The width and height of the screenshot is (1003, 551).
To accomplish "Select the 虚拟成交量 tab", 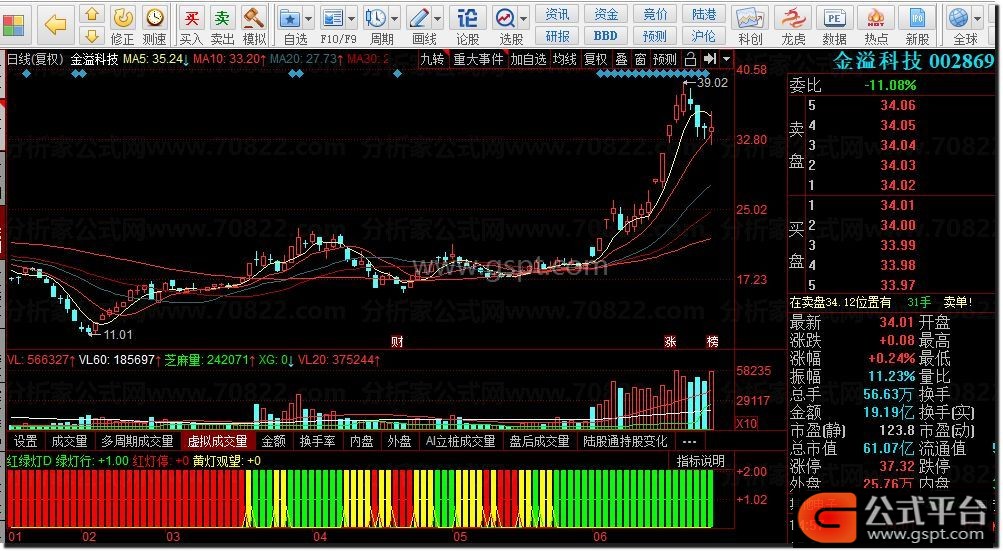I will [217, 442].
